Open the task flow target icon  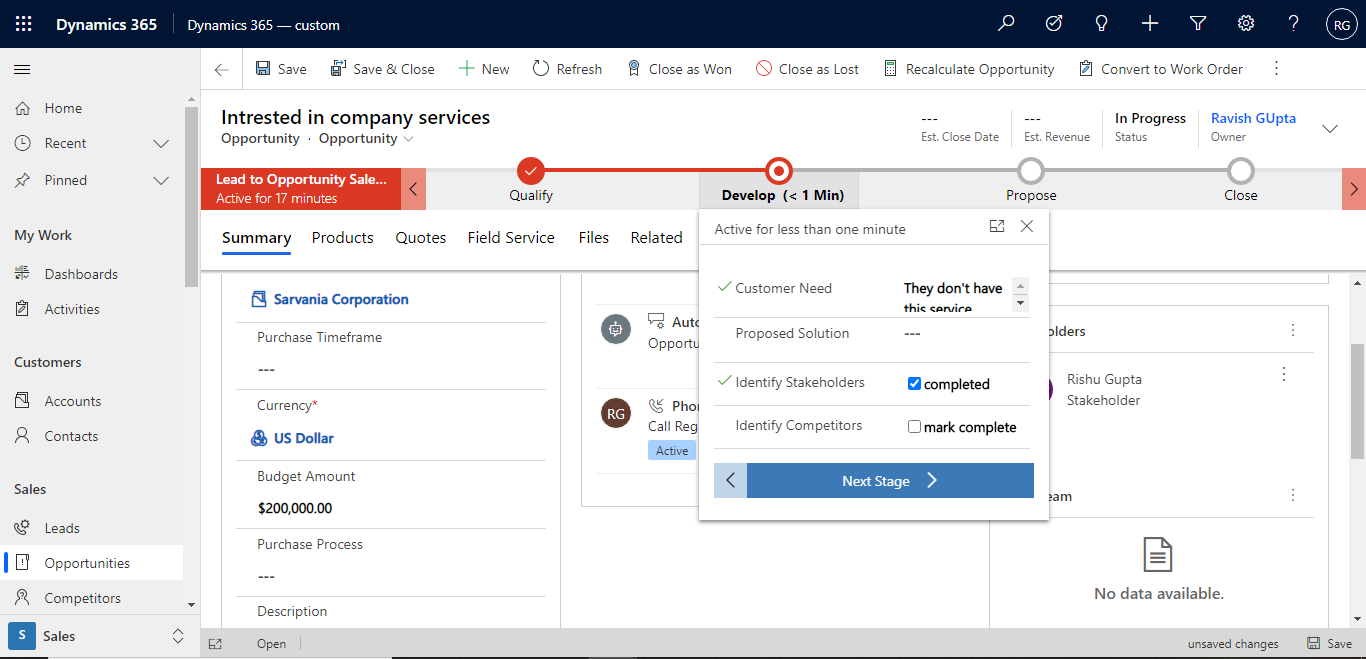[1054, 24]
